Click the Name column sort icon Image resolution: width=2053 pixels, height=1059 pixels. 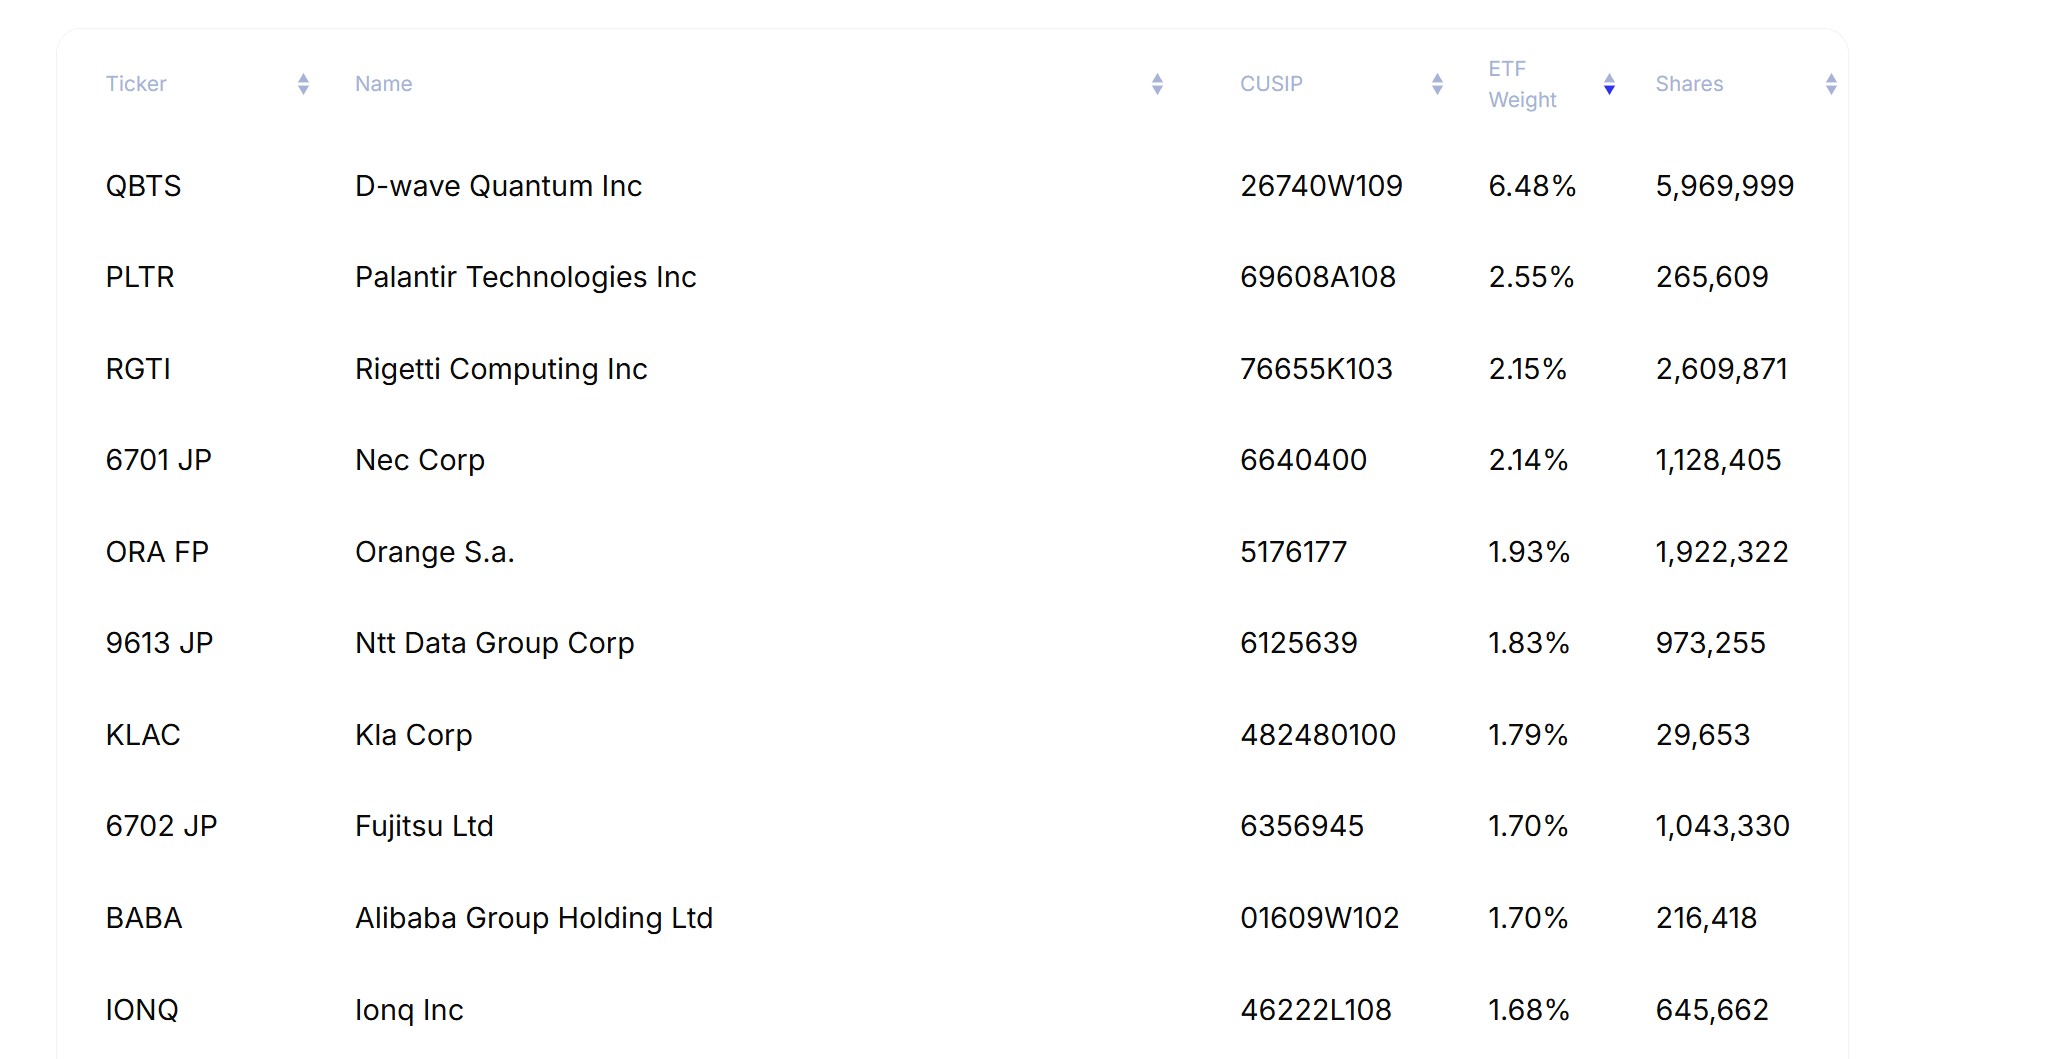pyautogui.click(x=1157, y=84)
